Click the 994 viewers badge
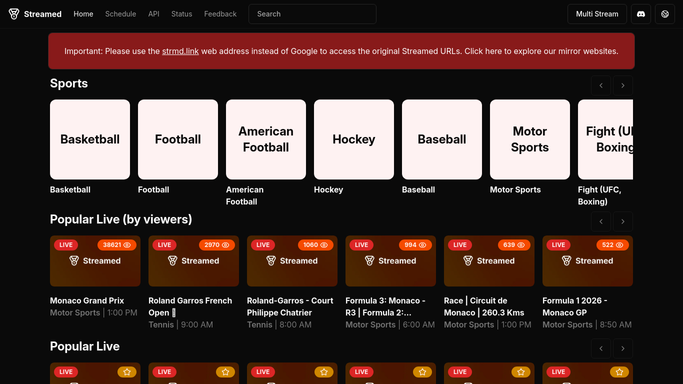This screenshot has width=683, height=384. tap(415, 245)
